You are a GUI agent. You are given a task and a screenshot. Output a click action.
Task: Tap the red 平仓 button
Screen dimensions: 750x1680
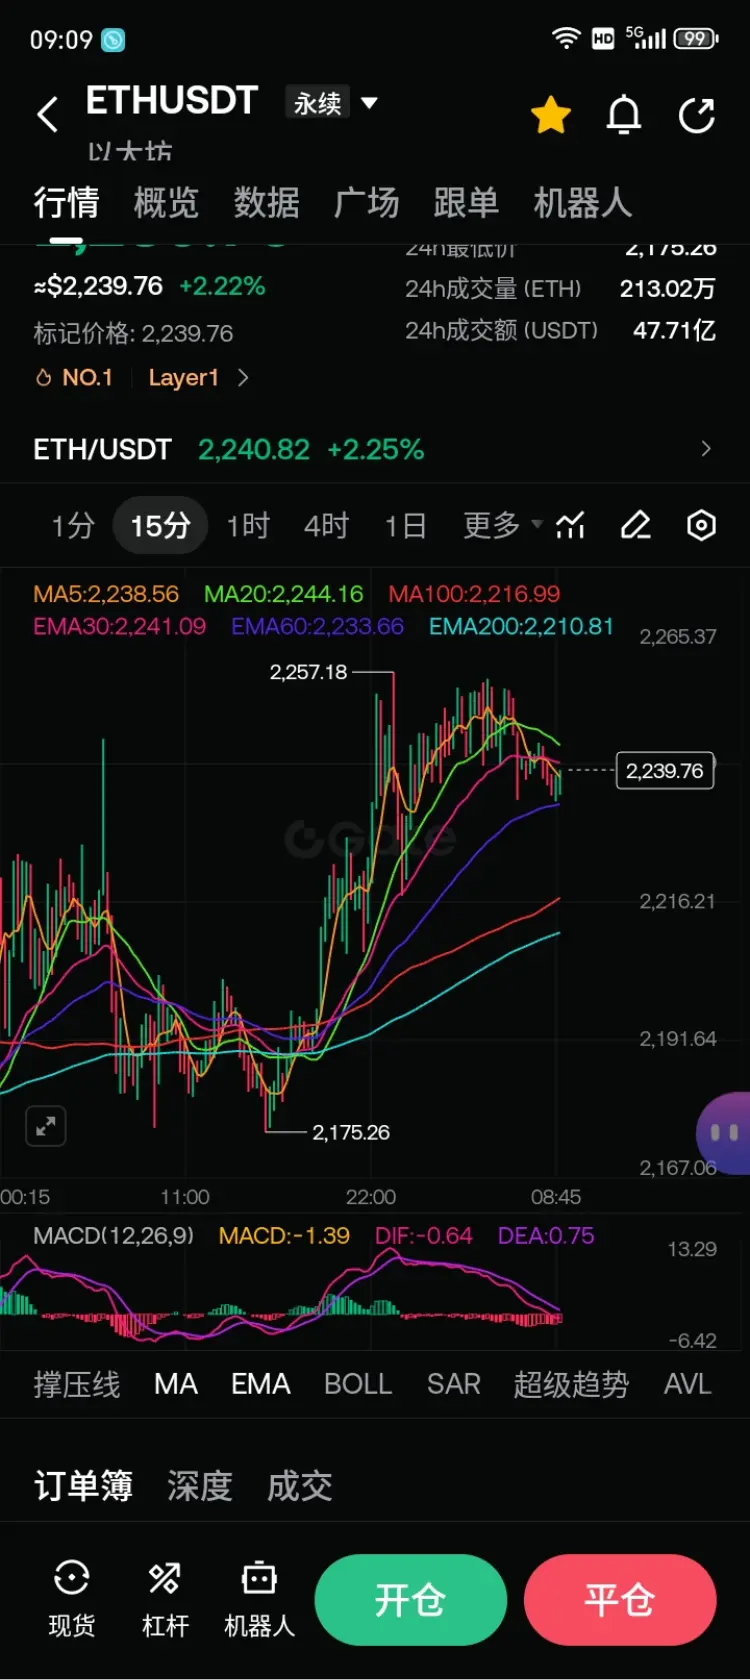(620, 1600)
